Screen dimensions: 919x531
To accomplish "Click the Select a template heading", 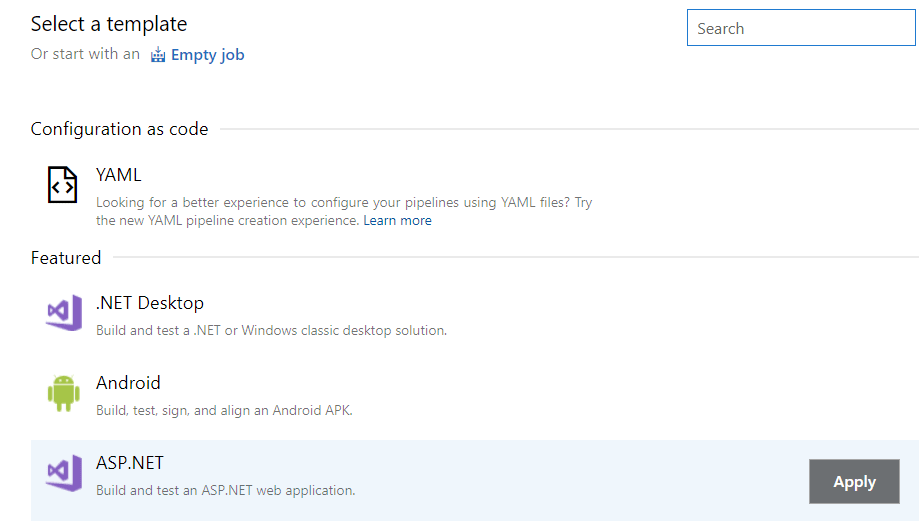I will [109, 24].
